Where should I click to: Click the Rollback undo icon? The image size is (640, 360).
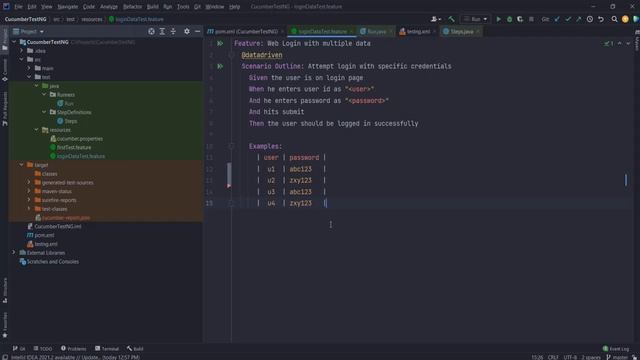pos(601,19)
